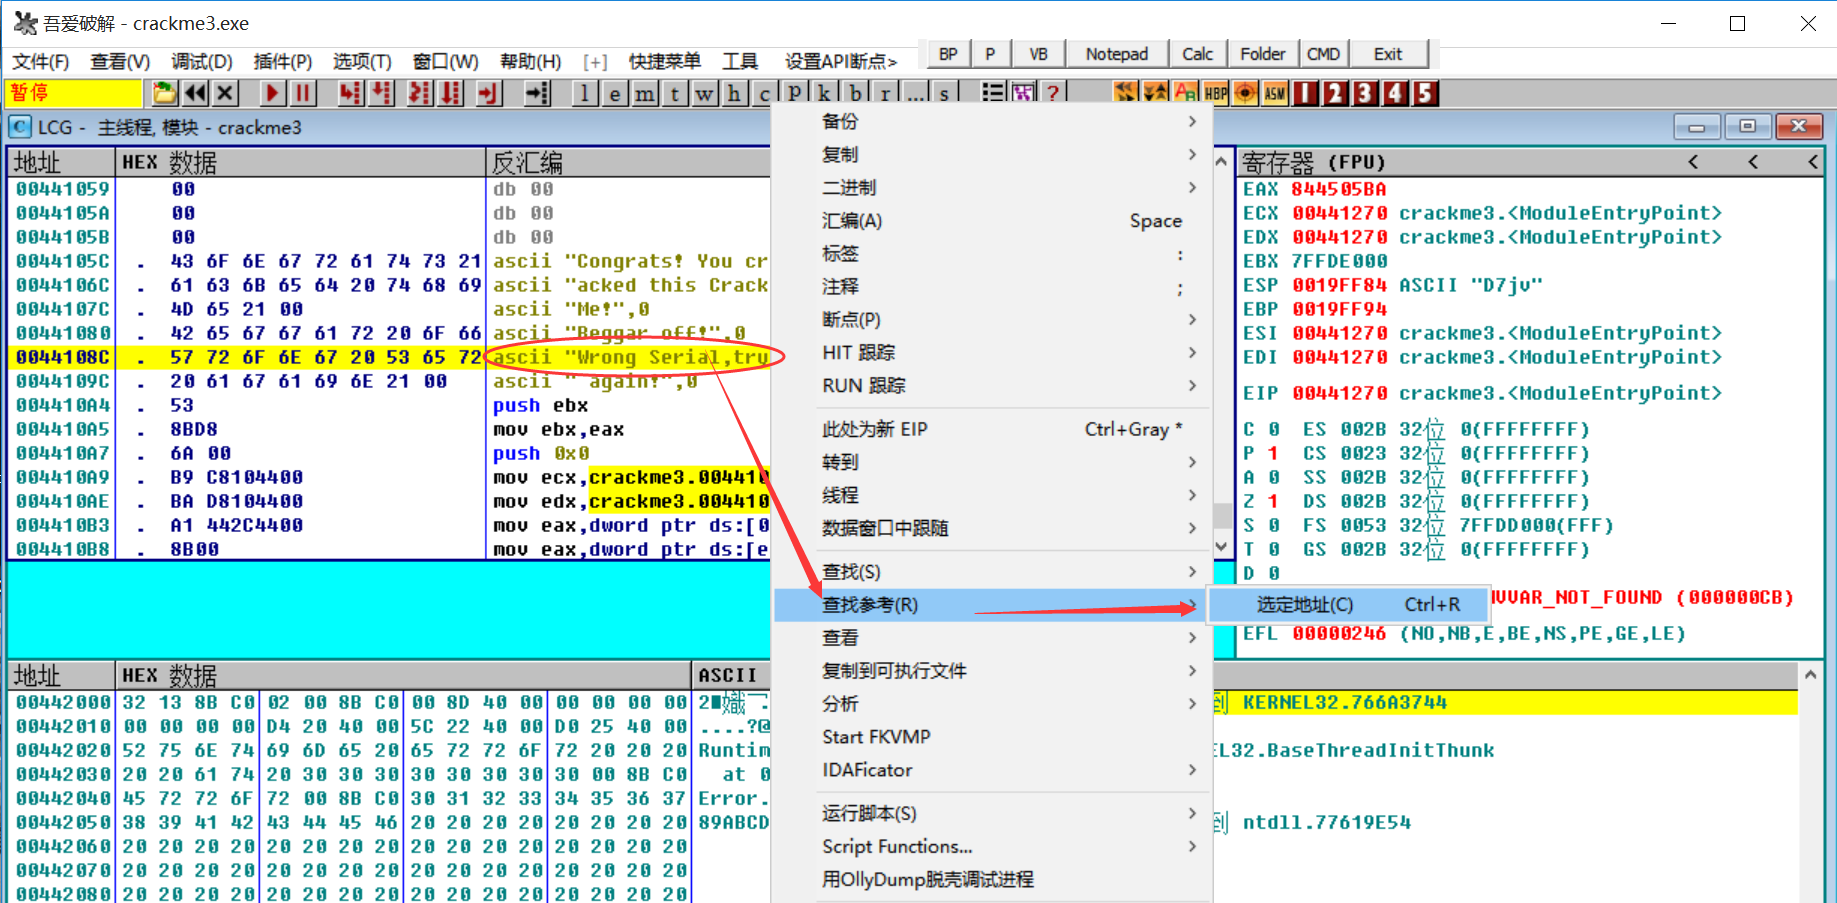Click the orange ASM toolbar icon
Image resolution: width=1837 pixels, height=903 pixels.
click(x=1275, y=93)
